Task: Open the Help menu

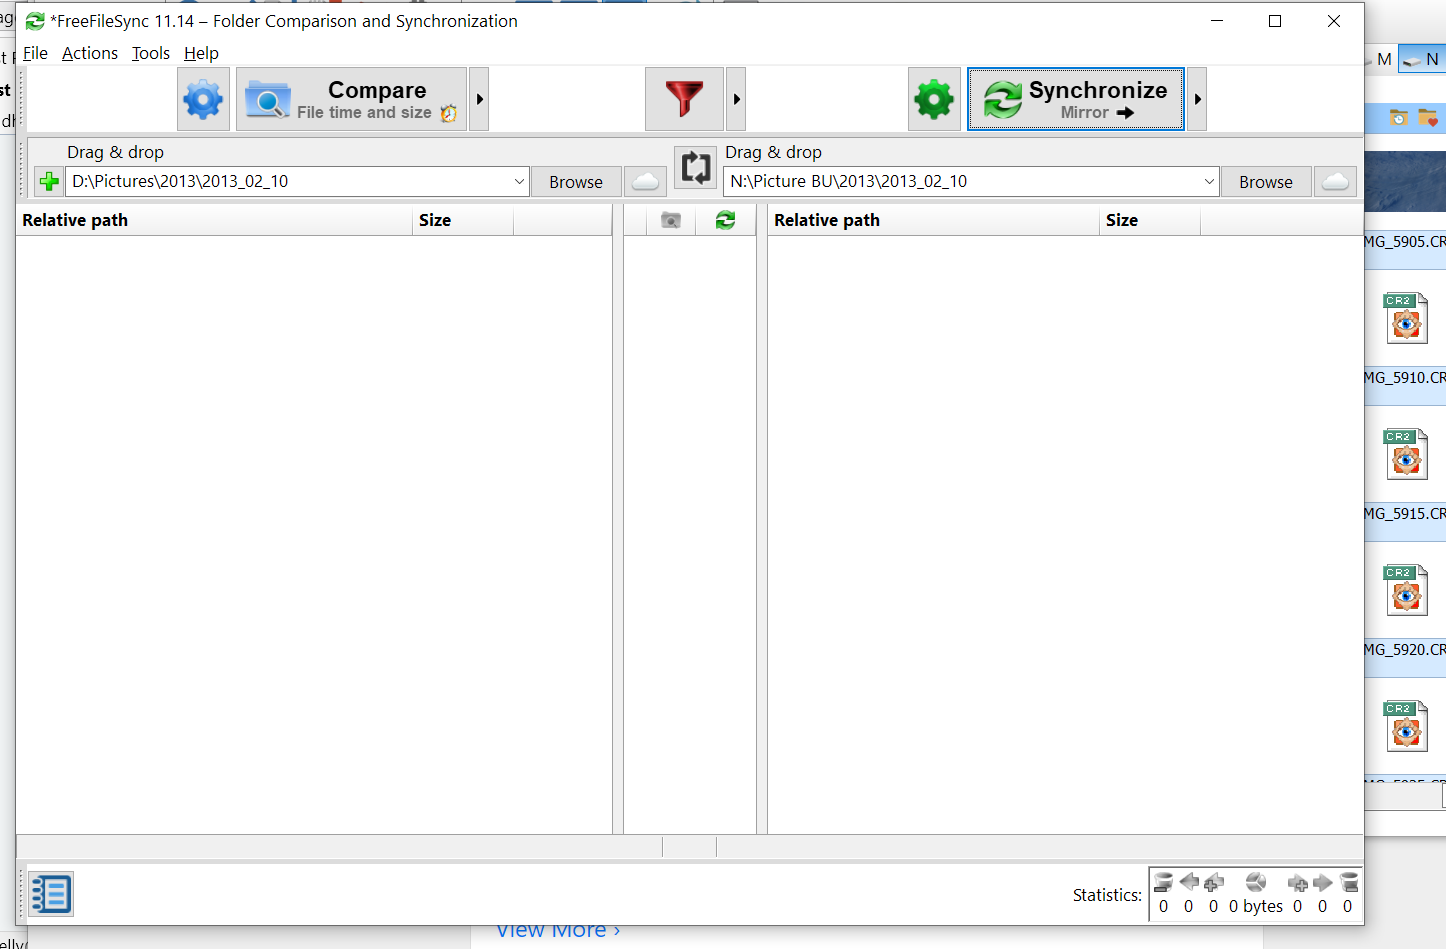Action: point(201,53)
